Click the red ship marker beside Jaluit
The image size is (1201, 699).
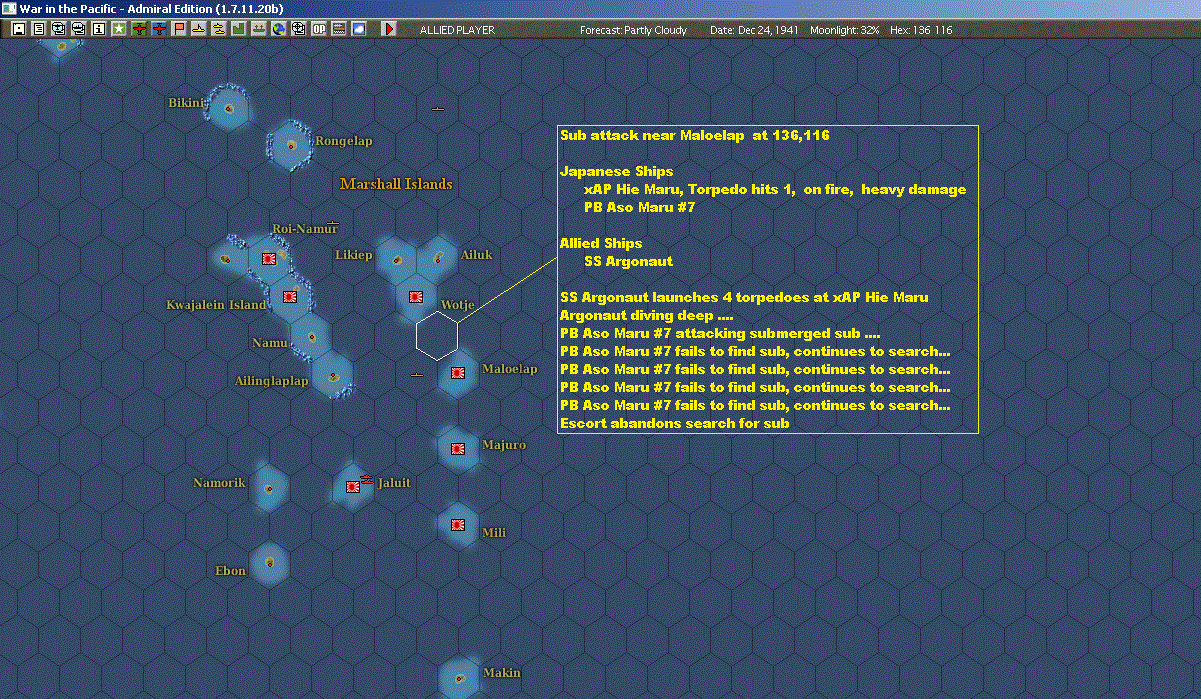tap(367, 479)
